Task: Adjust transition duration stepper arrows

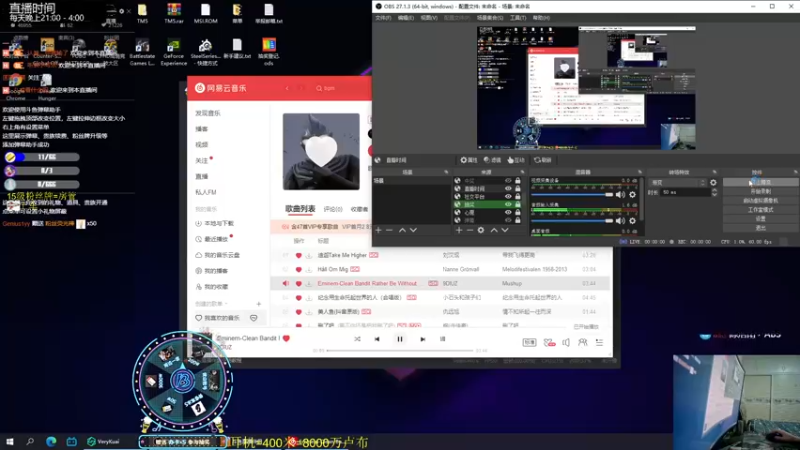Action: (x=714, y=192)
